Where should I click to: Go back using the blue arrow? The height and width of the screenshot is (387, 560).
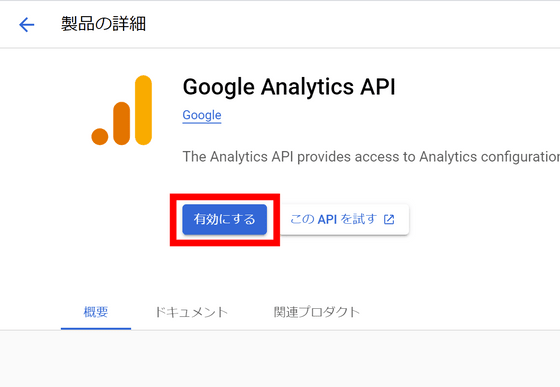click(26, 25)
